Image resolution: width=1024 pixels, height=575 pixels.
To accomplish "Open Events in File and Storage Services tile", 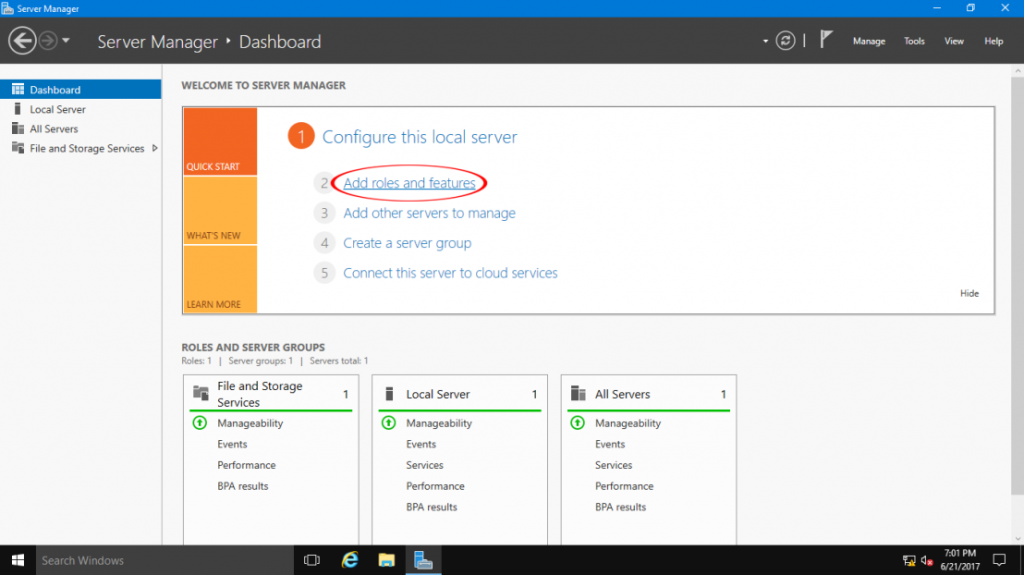I will pyautogui.click(x=232, y=444).
